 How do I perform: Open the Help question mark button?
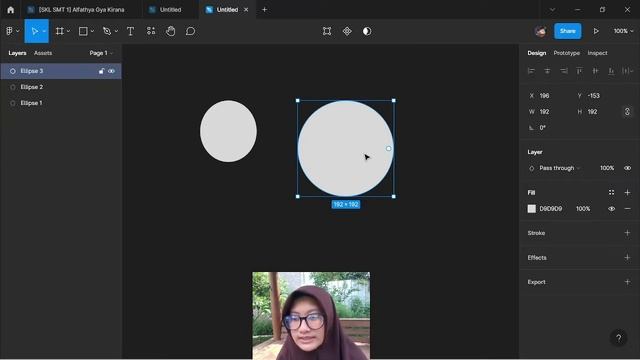[x=619, y=338]
